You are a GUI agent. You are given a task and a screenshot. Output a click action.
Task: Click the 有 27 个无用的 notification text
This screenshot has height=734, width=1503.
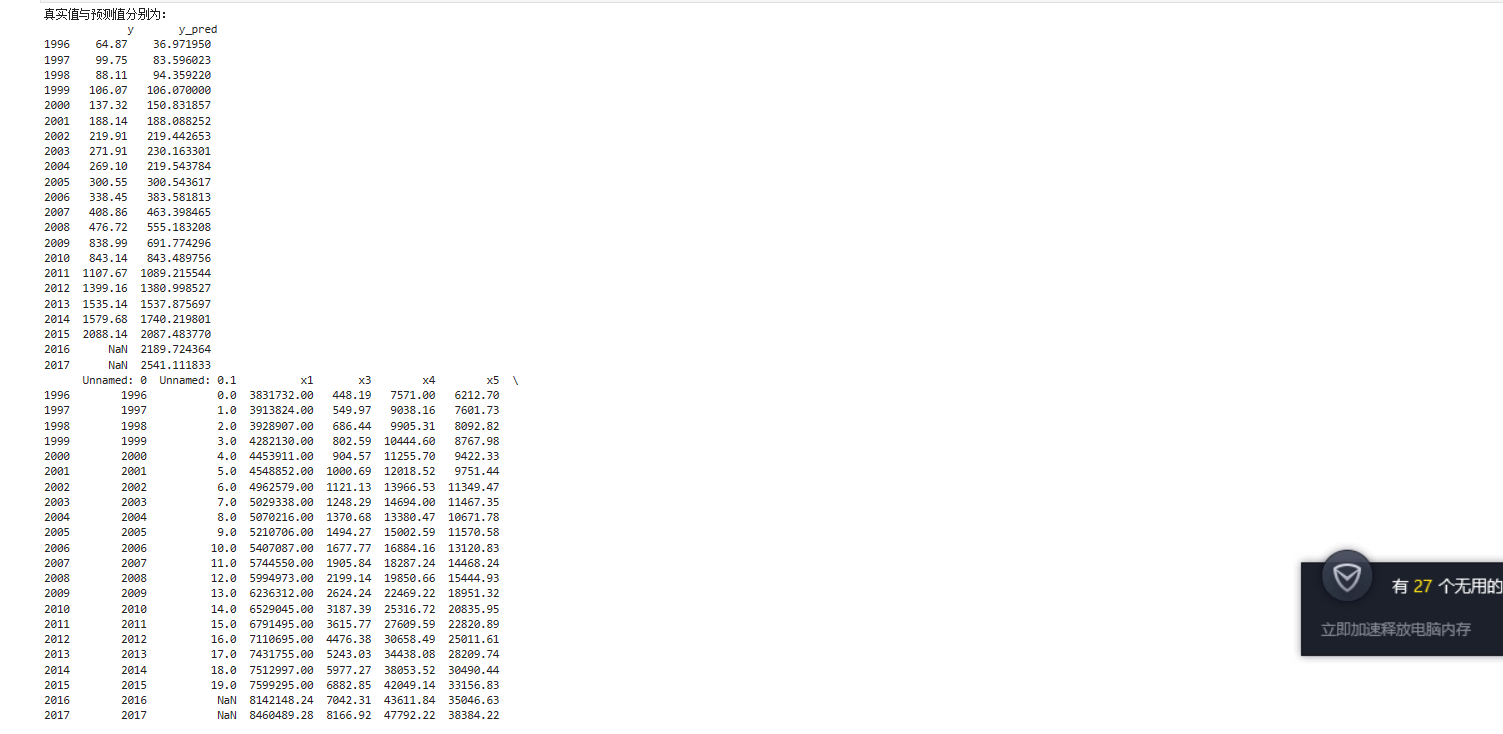coord(1447,587)
